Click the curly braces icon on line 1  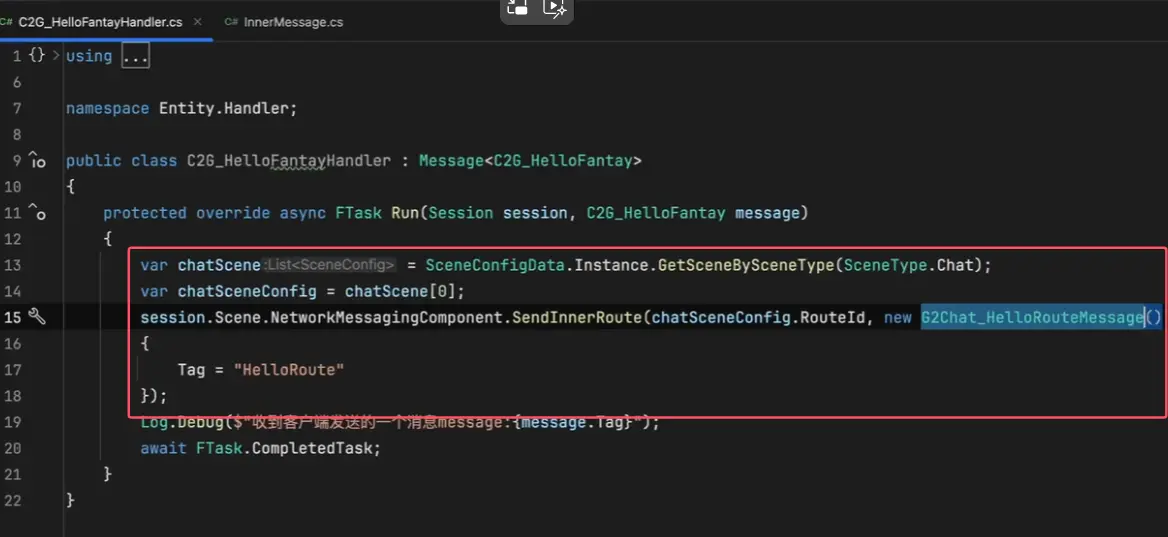36,55
